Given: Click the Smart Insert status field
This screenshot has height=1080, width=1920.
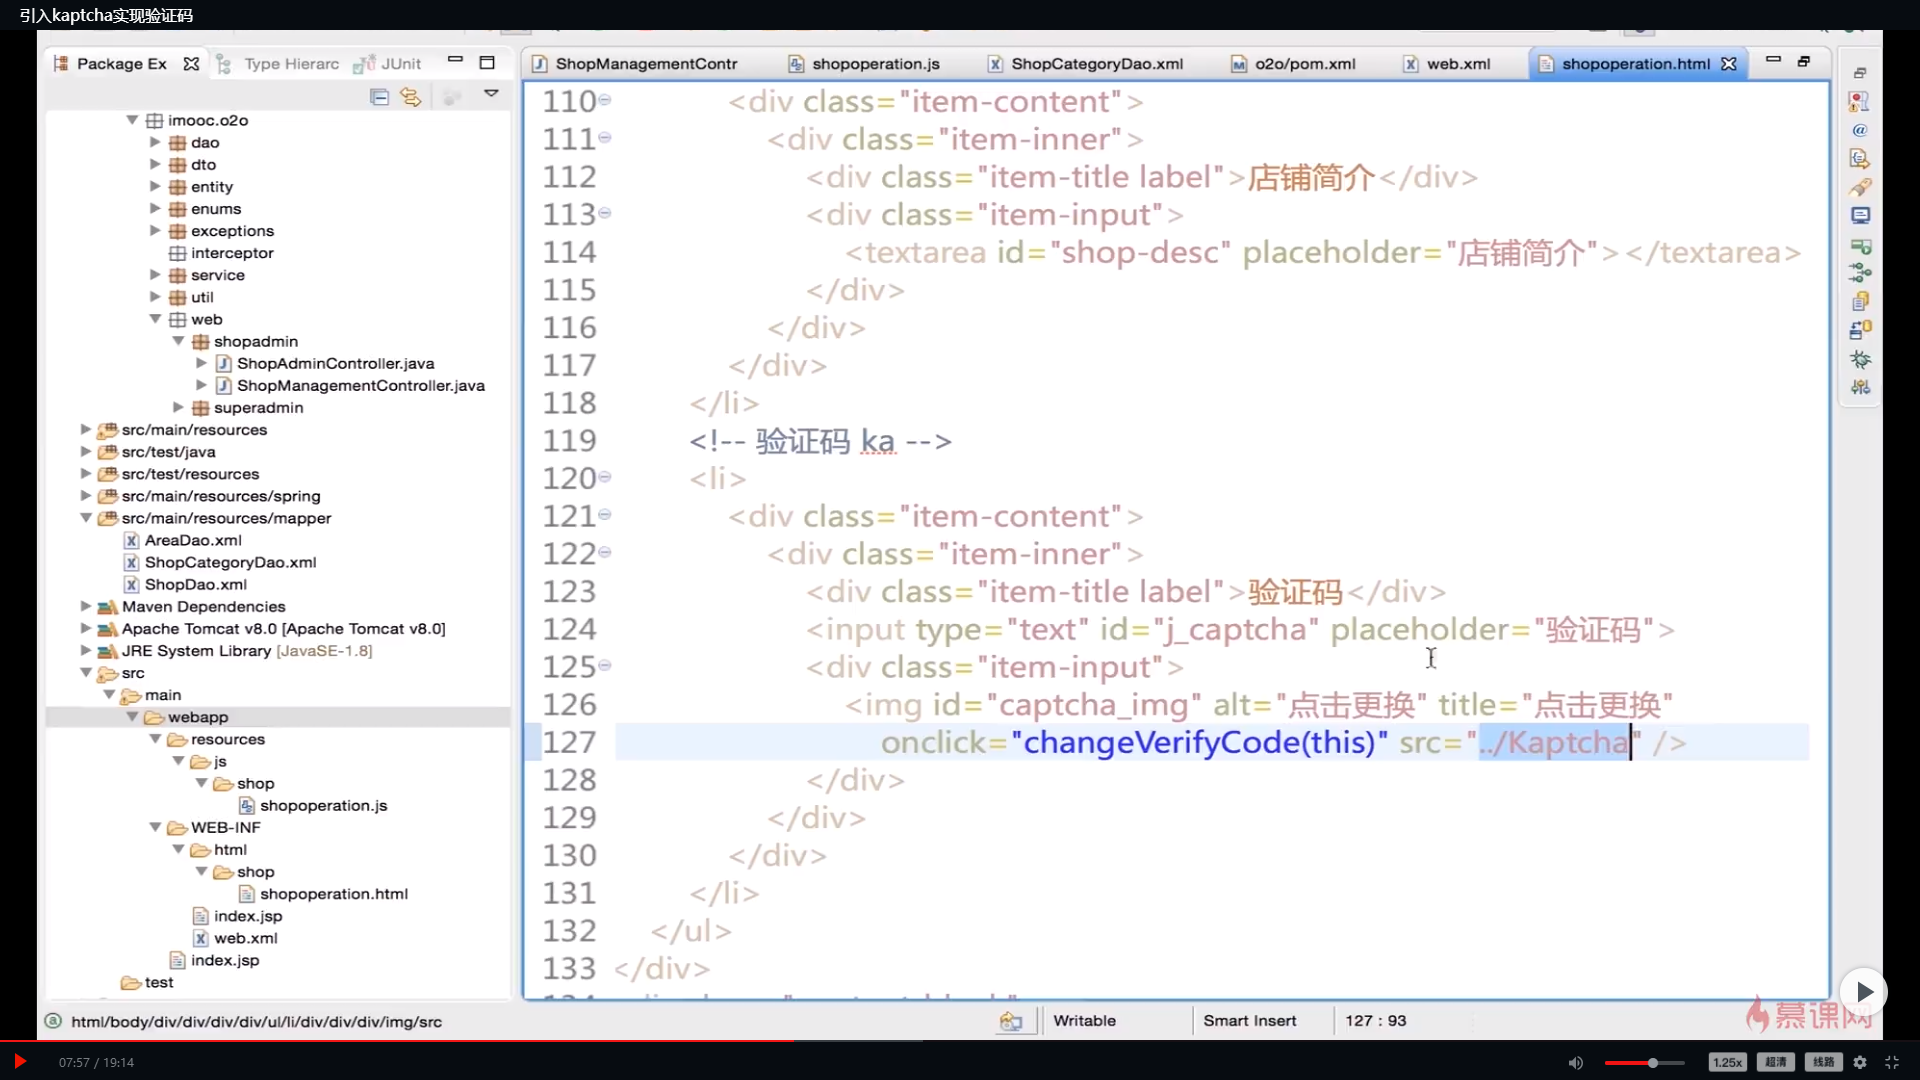Looking at the screenshot, I should pyautogui.click(x=1250, y=1021).
